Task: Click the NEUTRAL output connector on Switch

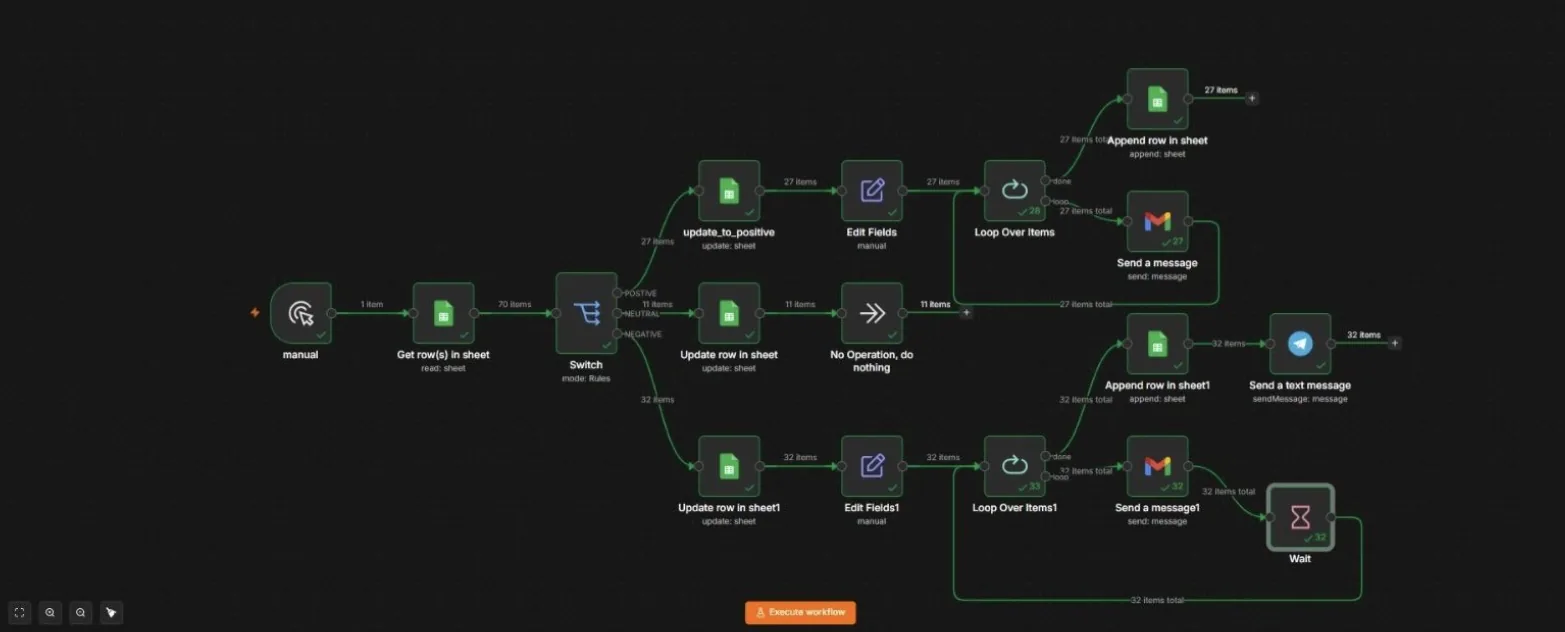Action: 618,313
